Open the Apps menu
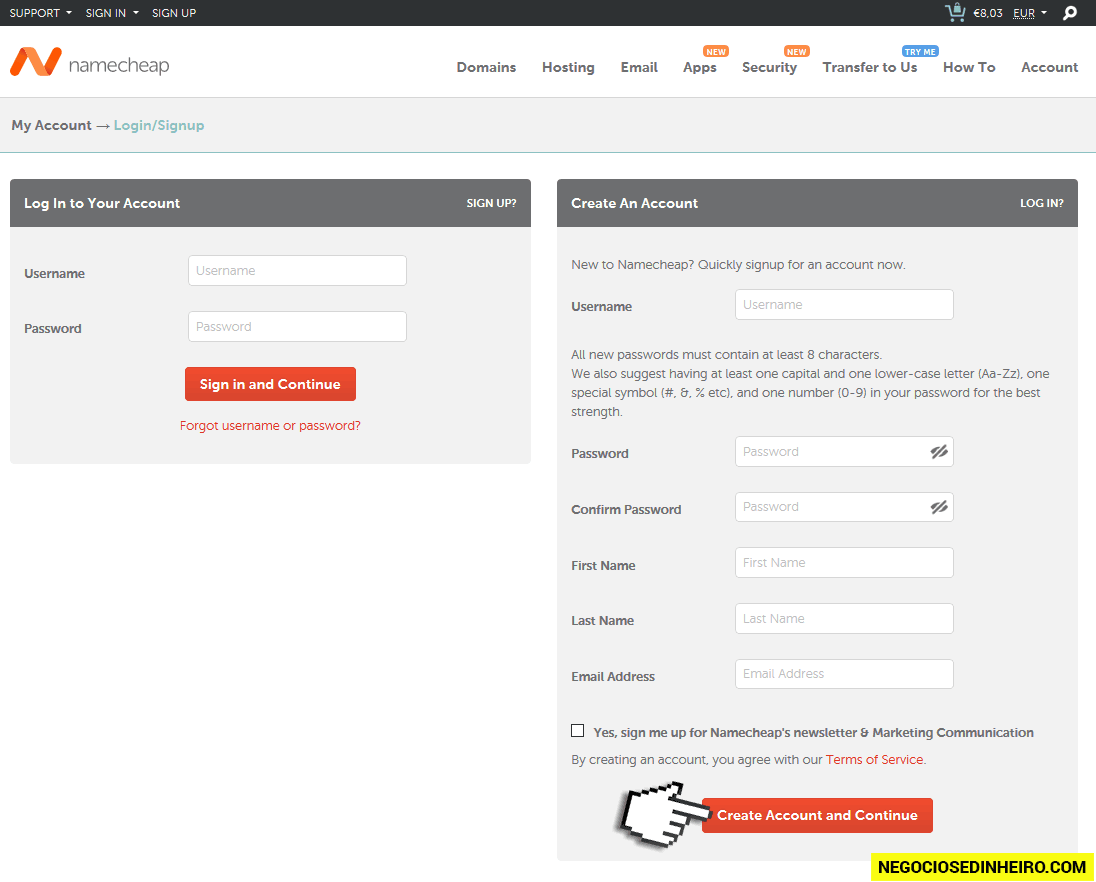This screenshot has width=1096, height=882. click(700, 67)
